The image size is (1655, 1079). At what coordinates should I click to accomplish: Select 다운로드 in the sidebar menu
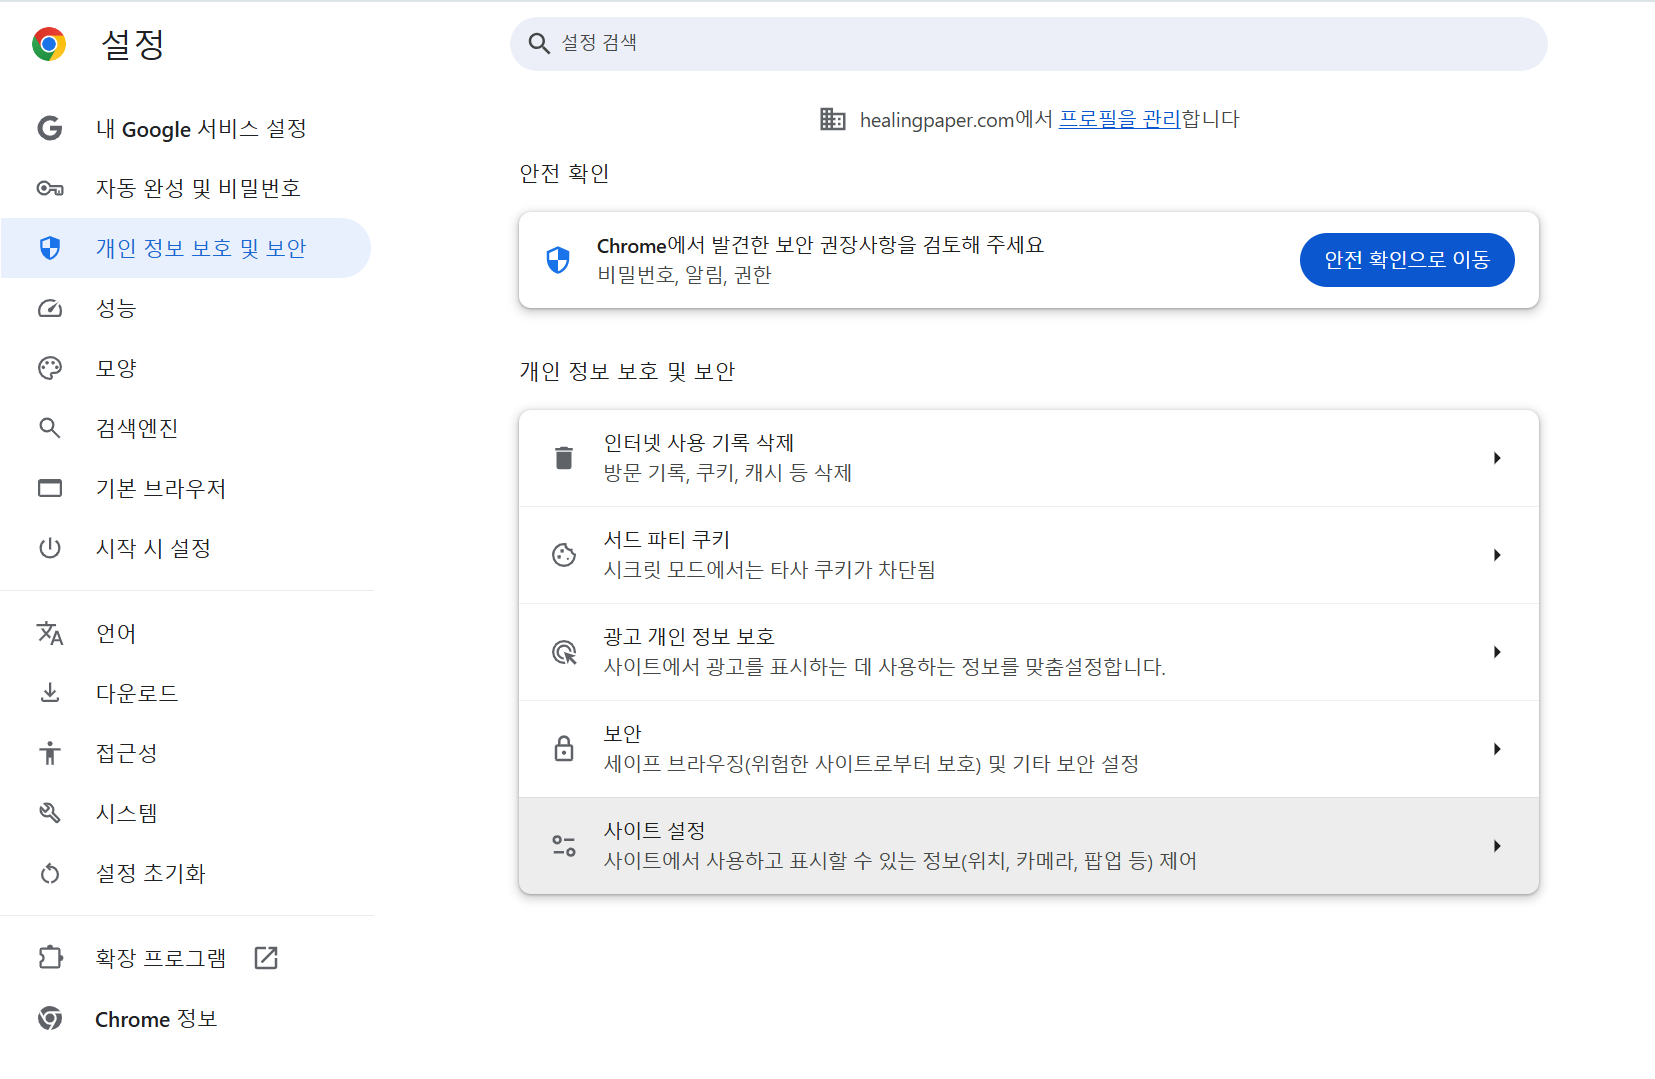(137, 693)
